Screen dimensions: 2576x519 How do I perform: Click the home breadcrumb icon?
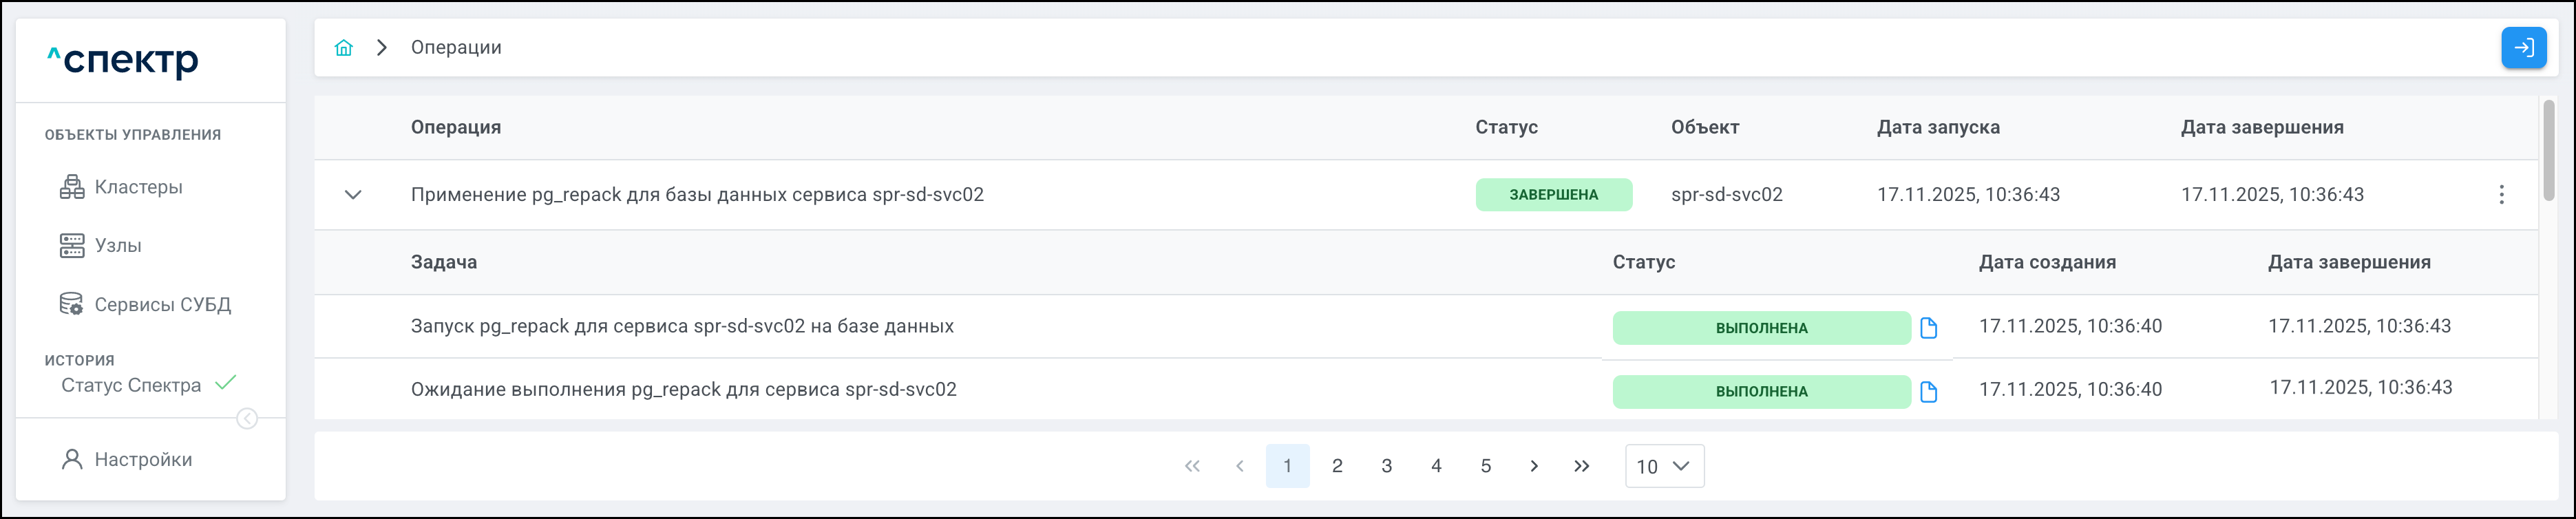pos(344,48)
